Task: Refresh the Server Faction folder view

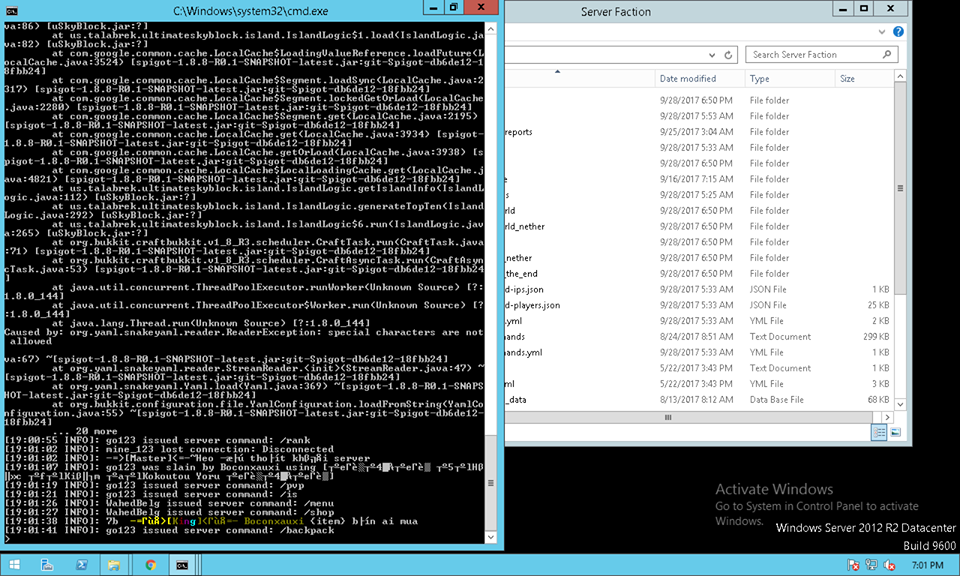Action: (x=730, y=55)
